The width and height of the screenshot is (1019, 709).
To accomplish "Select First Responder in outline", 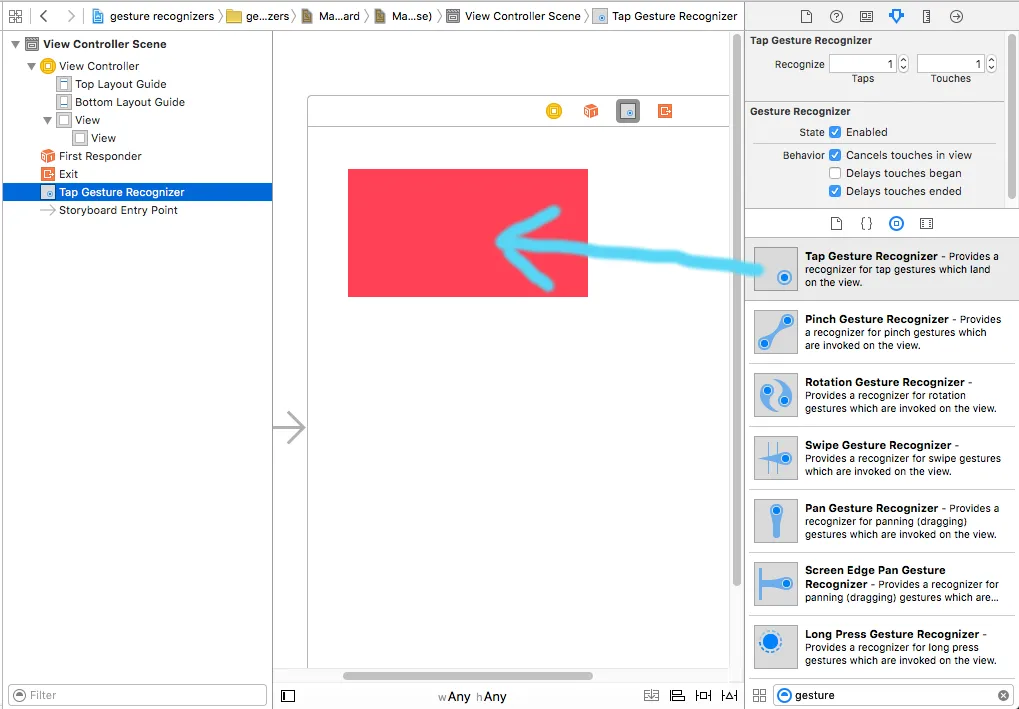I will (x=137, y=156).
